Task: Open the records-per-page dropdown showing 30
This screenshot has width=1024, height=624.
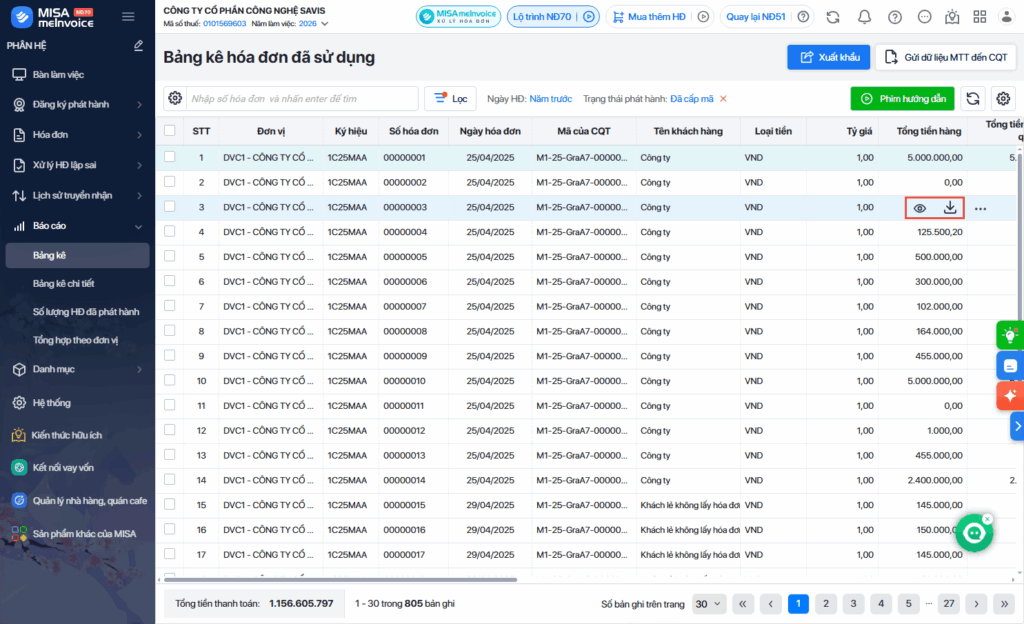Action: (709, 604)
